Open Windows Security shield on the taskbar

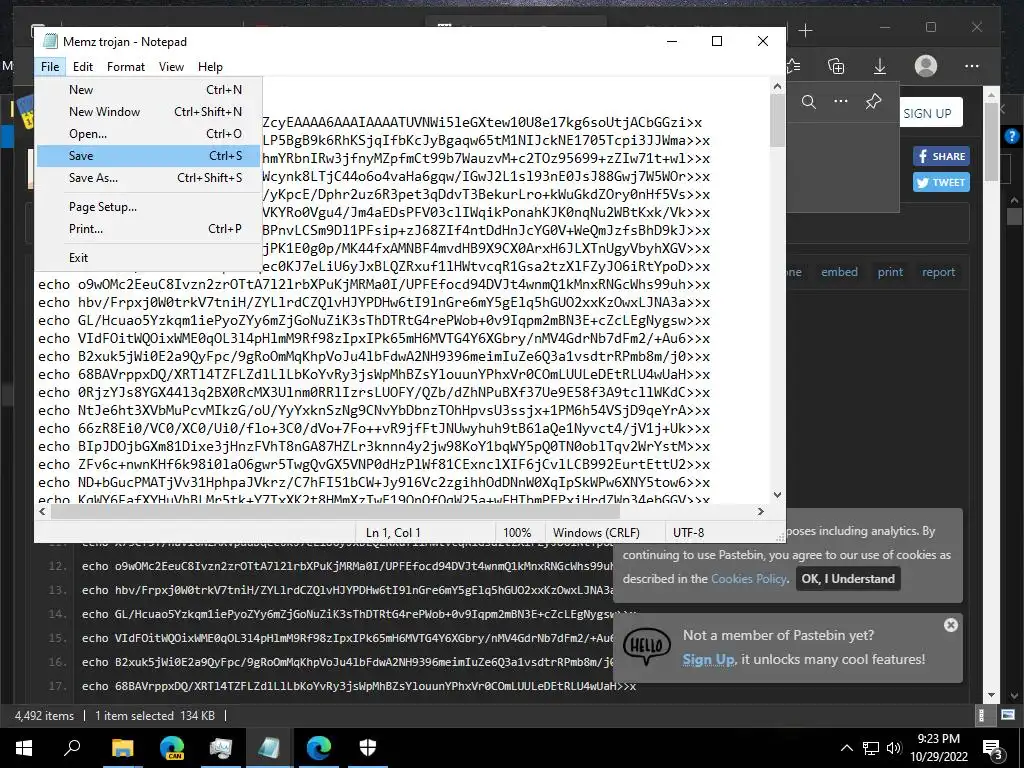[x=368, y=748]
